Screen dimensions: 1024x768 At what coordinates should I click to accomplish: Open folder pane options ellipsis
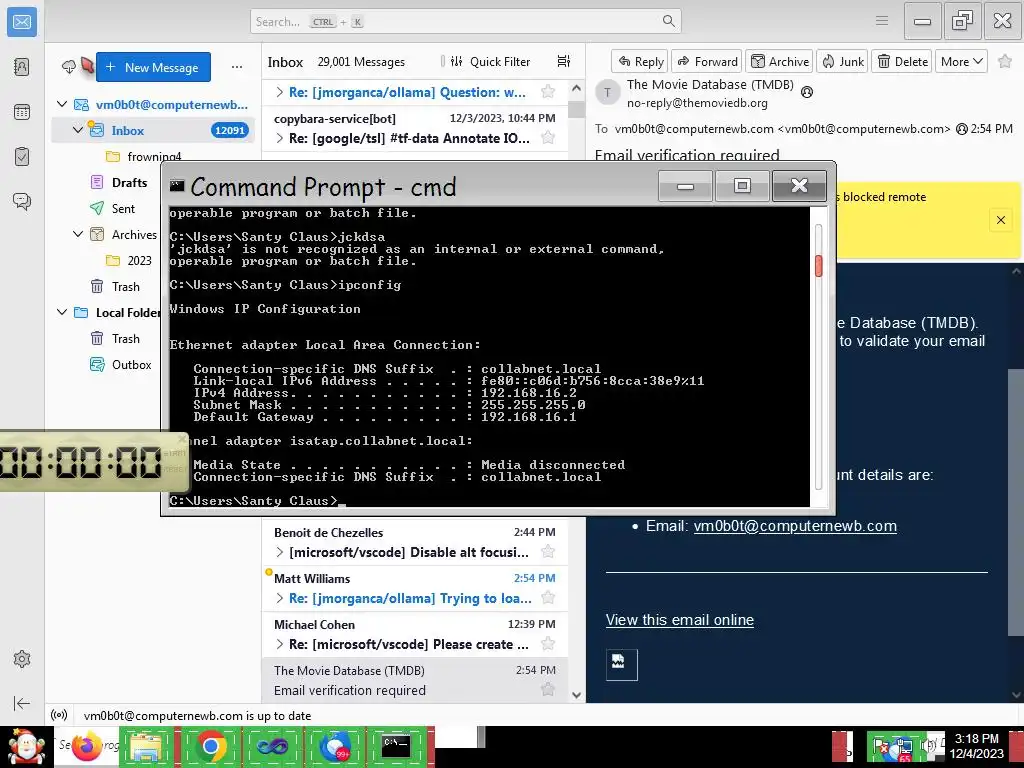[x=237, y=67]
